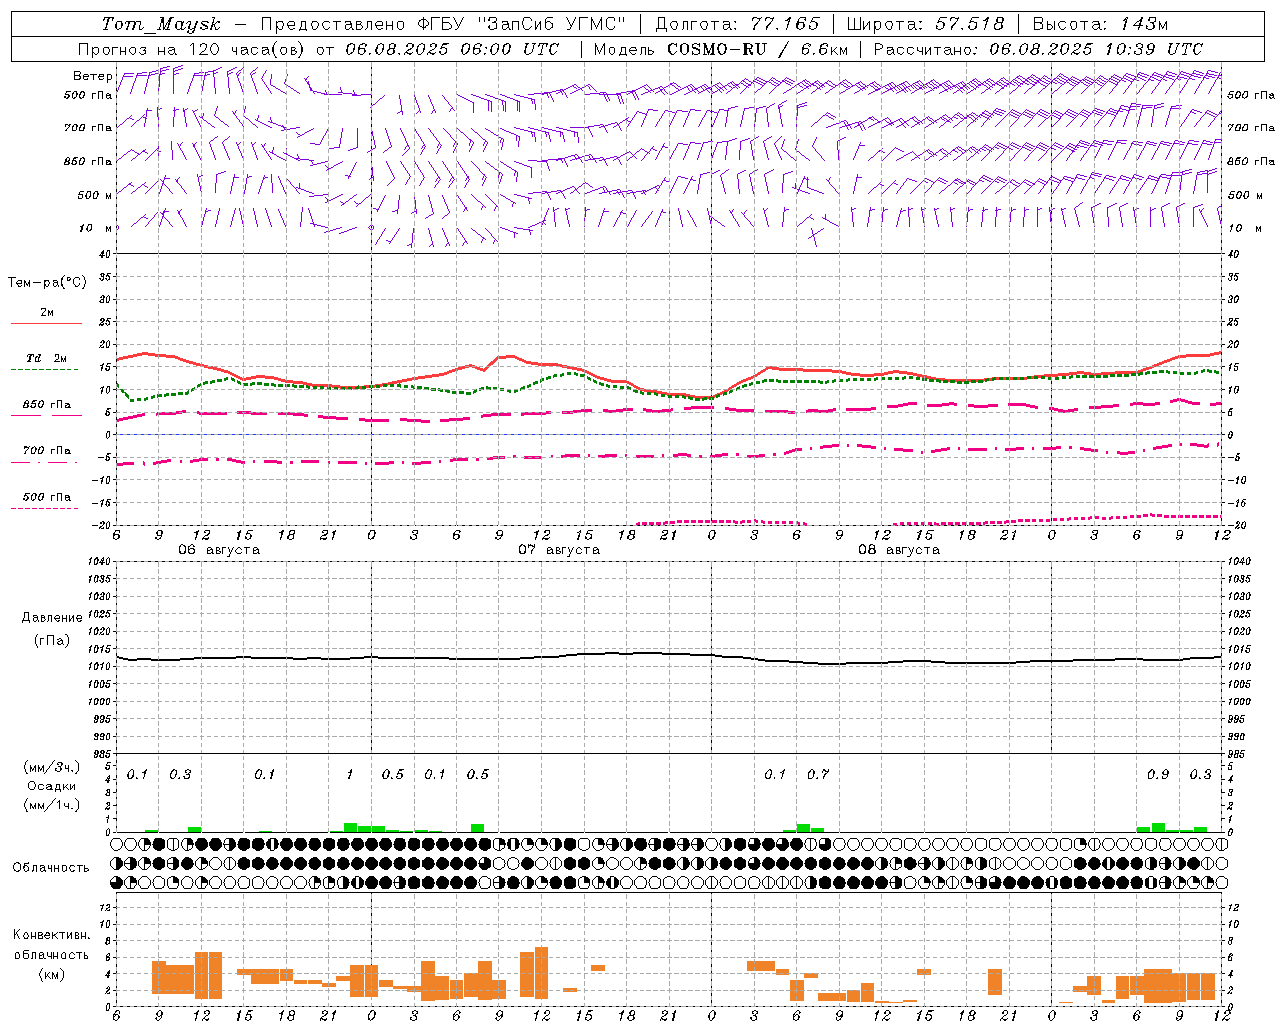Click the Рассчитано: 06.08.2025 10:39 UTC text
This screenshot has height=1024, width=1280.
pos(1038,49)
